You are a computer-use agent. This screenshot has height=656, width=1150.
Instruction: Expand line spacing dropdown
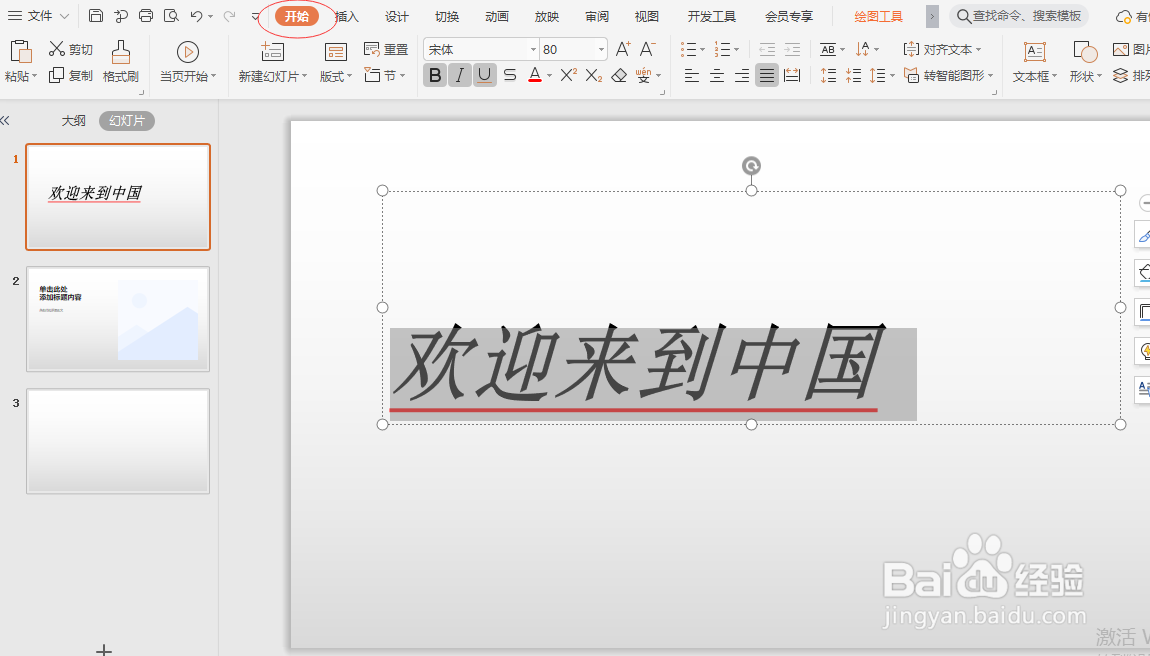(x=892, y=76)
